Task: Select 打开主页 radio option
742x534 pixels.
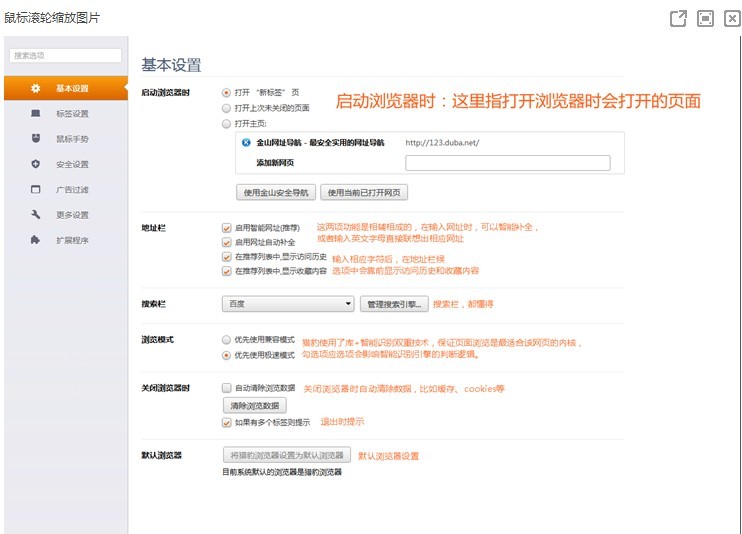Action: (x=226, y=124)
